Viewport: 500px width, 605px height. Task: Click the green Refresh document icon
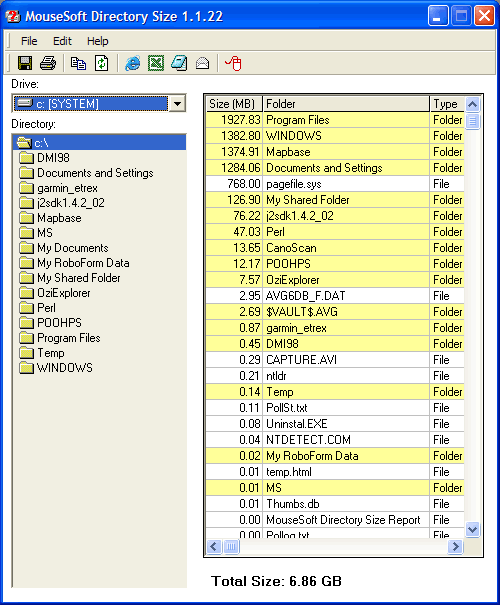tap(101, 63)
